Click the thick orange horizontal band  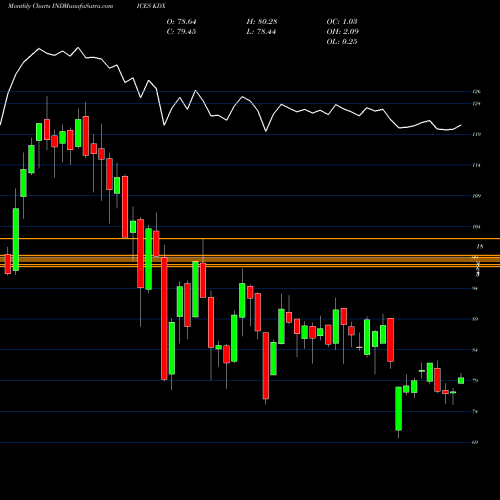point(250,259)
